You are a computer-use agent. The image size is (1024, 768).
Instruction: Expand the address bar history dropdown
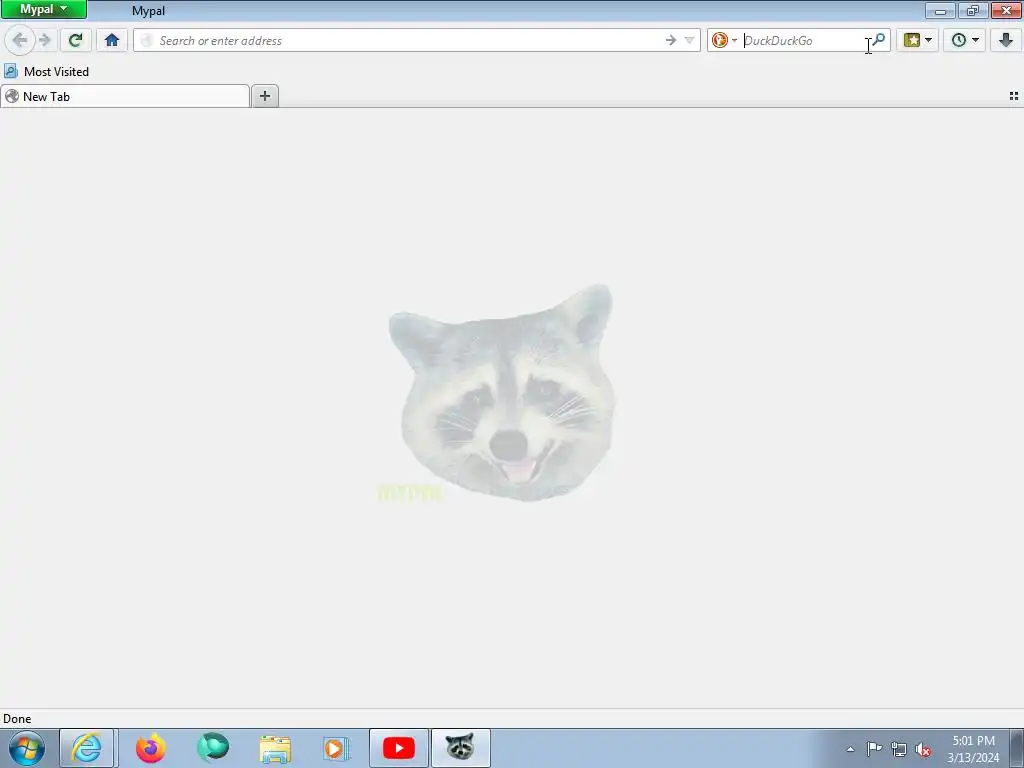pyautogui.click(x=689, y=40)
